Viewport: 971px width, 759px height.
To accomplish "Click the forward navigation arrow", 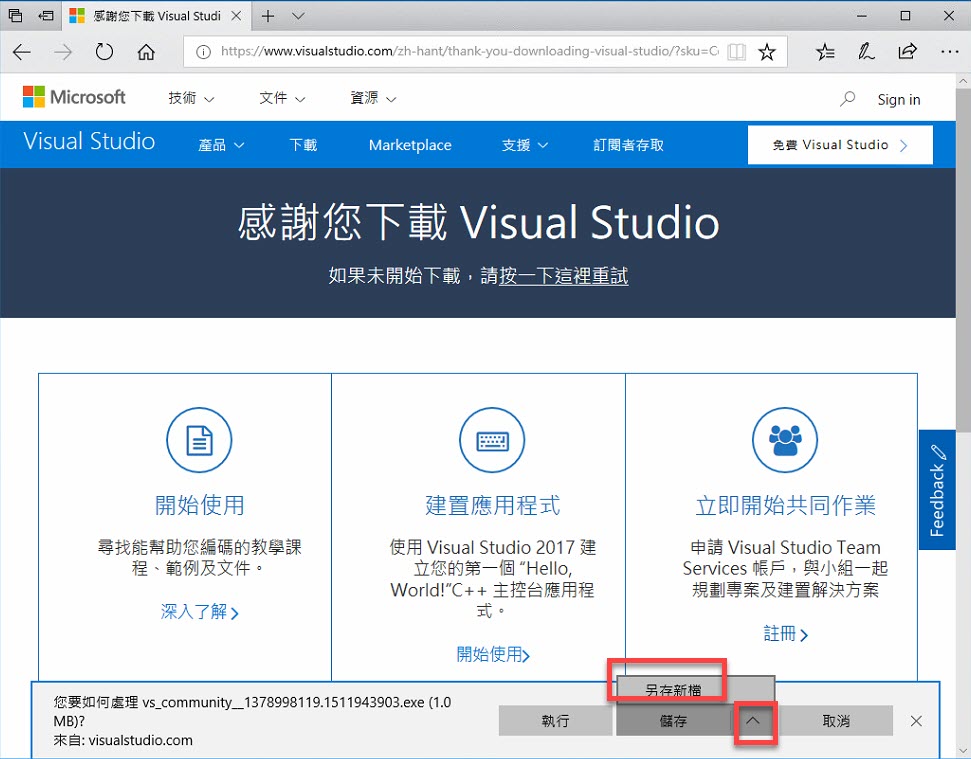I will click(63, 52).
